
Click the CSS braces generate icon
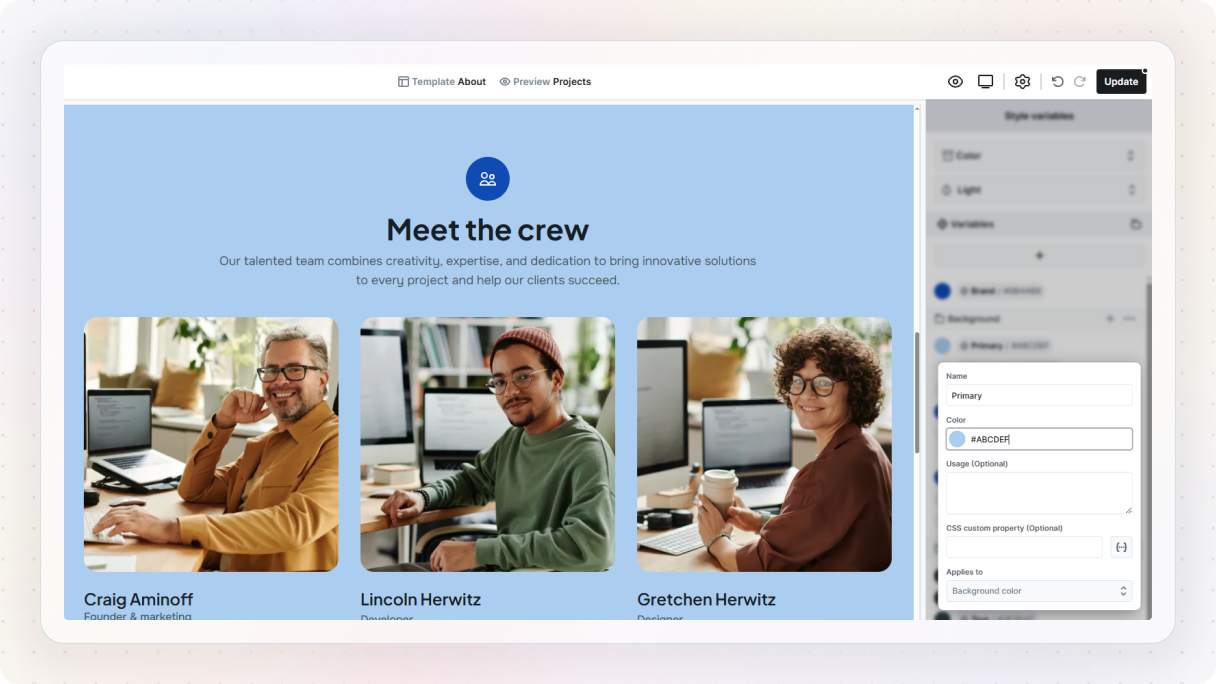coord(1121,547)
